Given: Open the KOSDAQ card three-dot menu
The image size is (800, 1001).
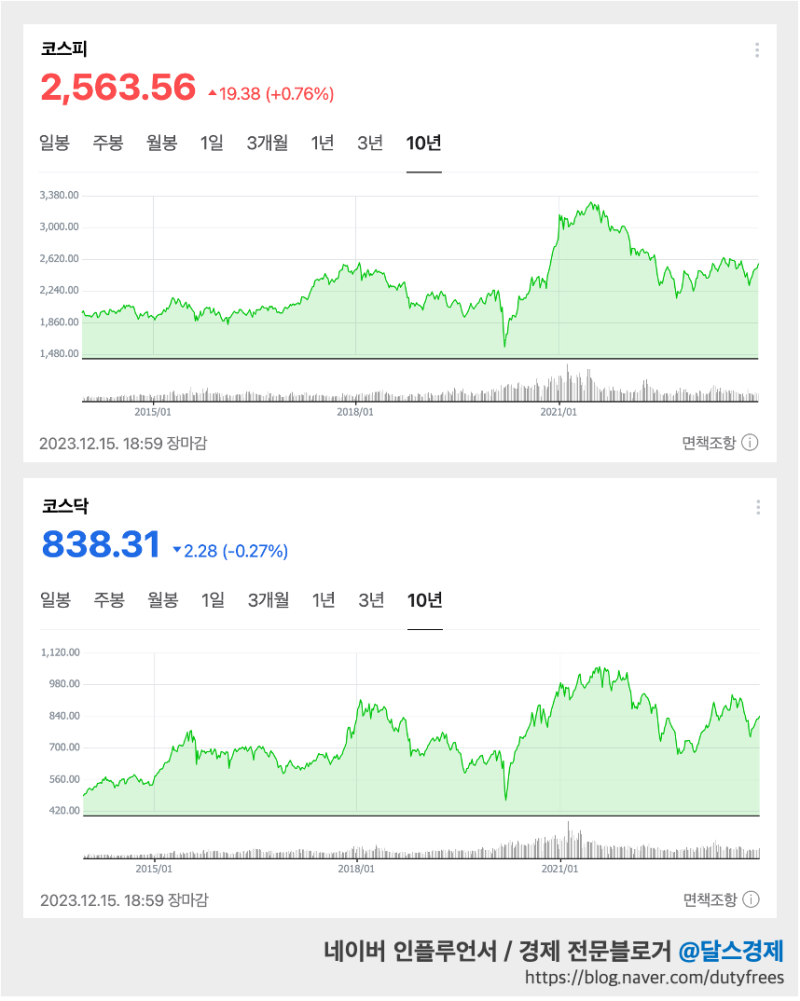Looking at the screenshot, I should (758, 508).
